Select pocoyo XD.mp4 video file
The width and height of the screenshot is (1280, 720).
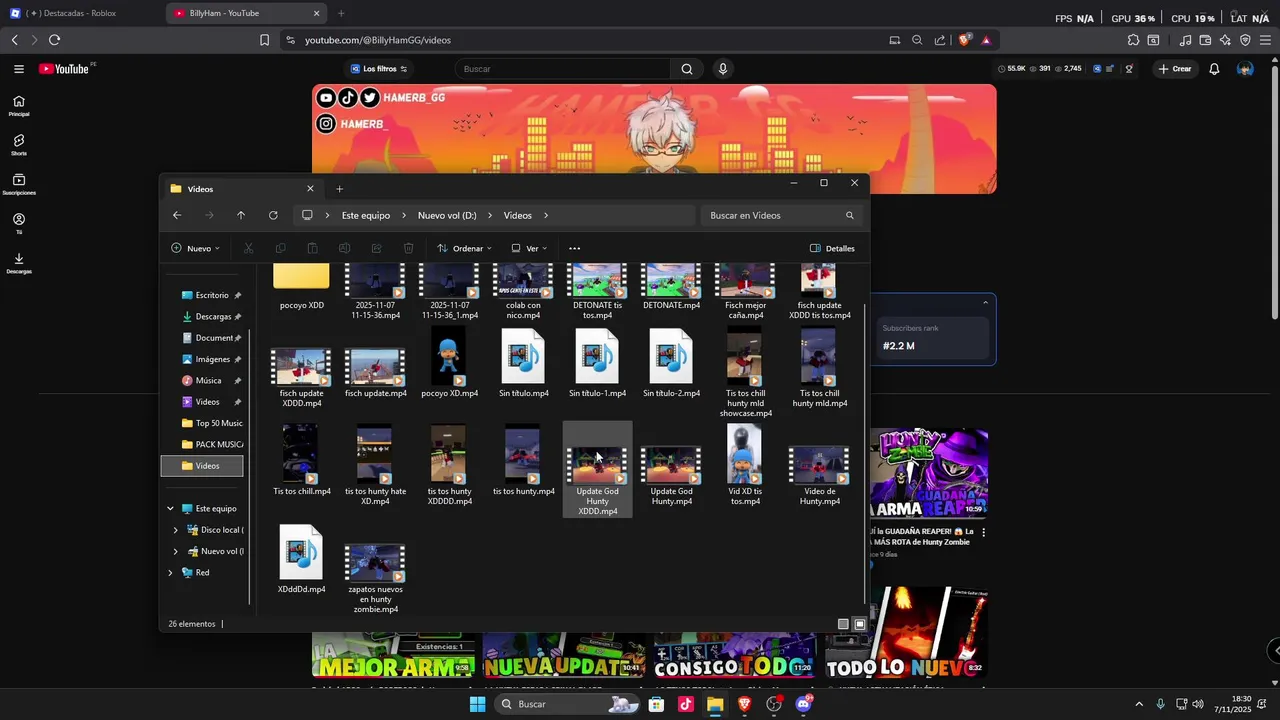(449, 362)
